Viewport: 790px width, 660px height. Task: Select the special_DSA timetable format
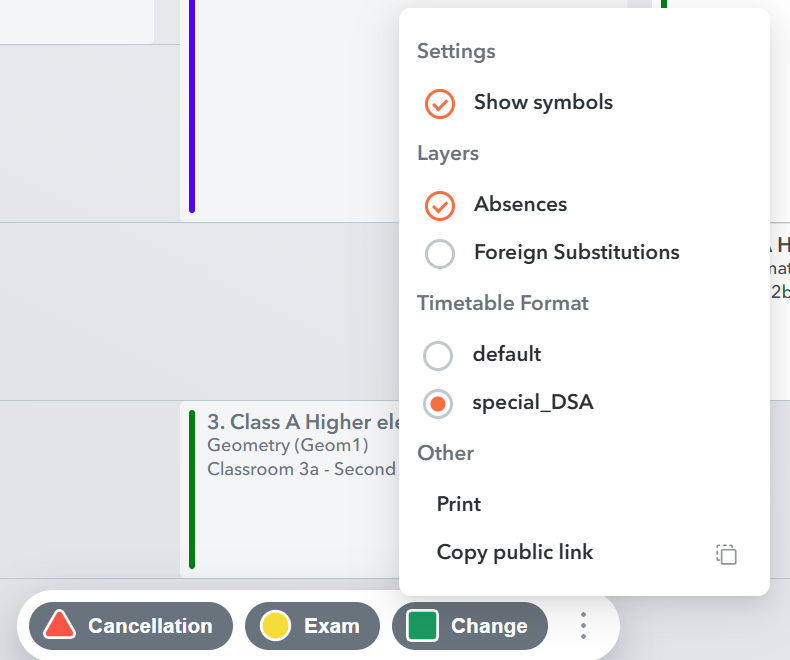point(439,403)
